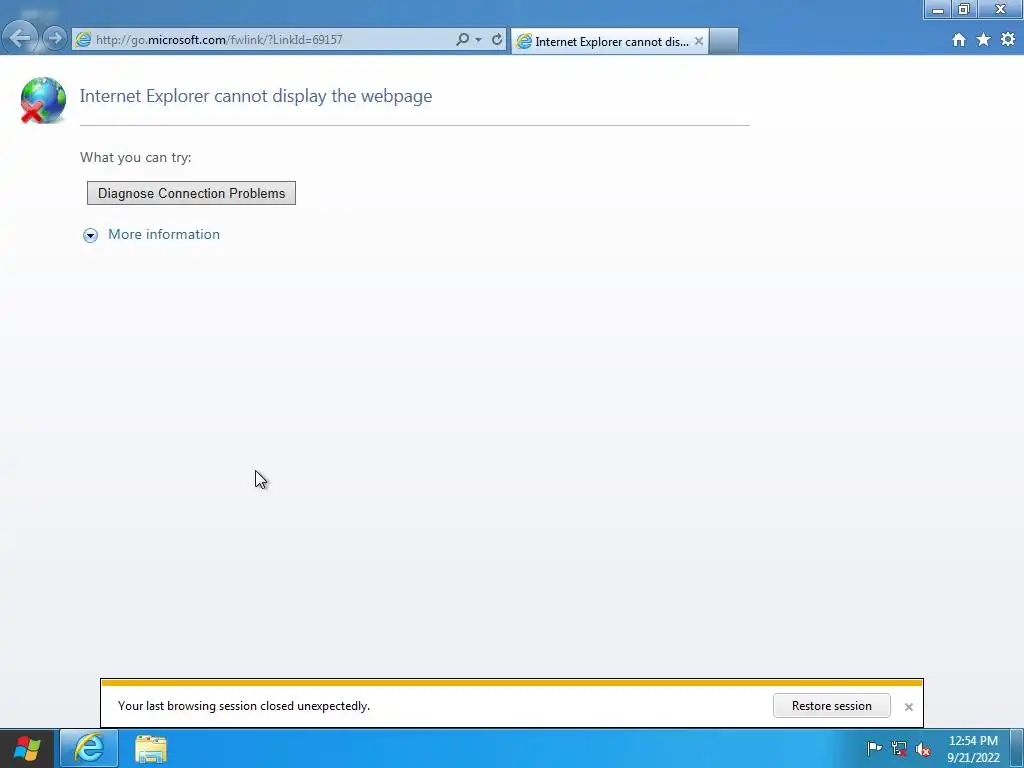Click Restore session button

[831, 706]
